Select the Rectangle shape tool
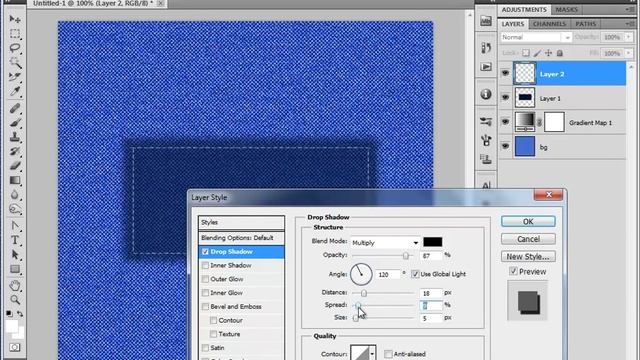 15,269
